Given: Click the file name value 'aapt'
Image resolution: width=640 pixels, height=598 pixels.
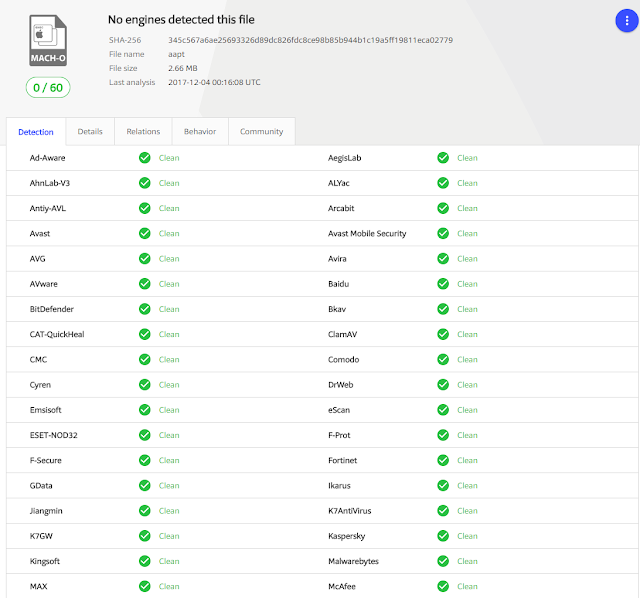Looking at the screenshot, I should [x=176, y=54].
